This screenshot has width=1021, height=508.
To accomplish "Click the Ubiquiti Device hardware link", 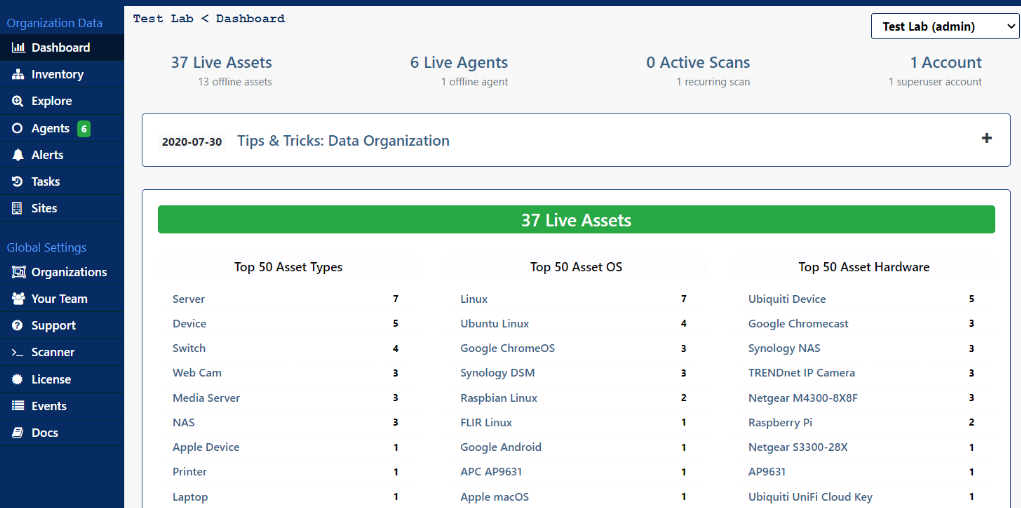I will coord(787,299).
